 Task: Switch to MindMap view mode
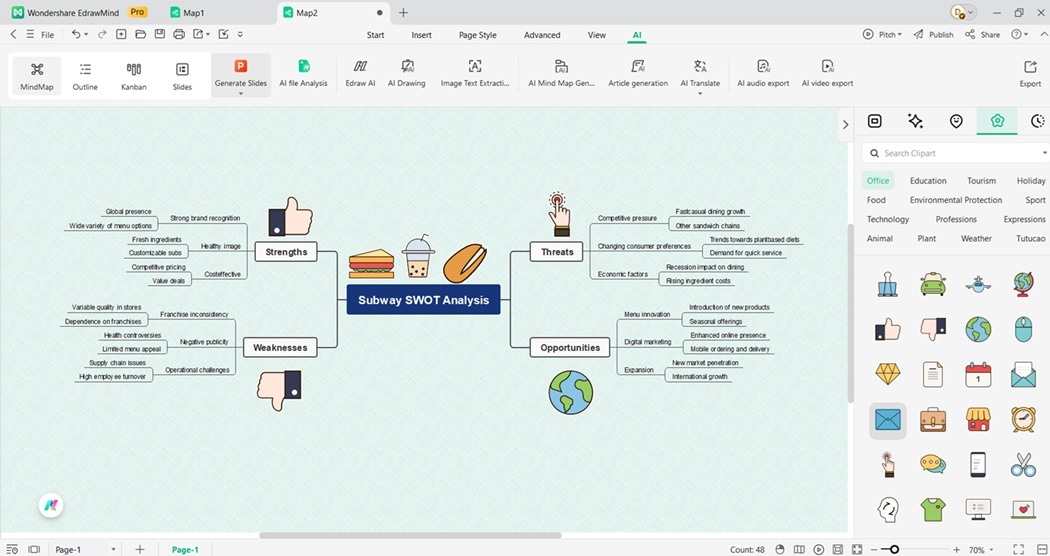click(x=37, y=76)
